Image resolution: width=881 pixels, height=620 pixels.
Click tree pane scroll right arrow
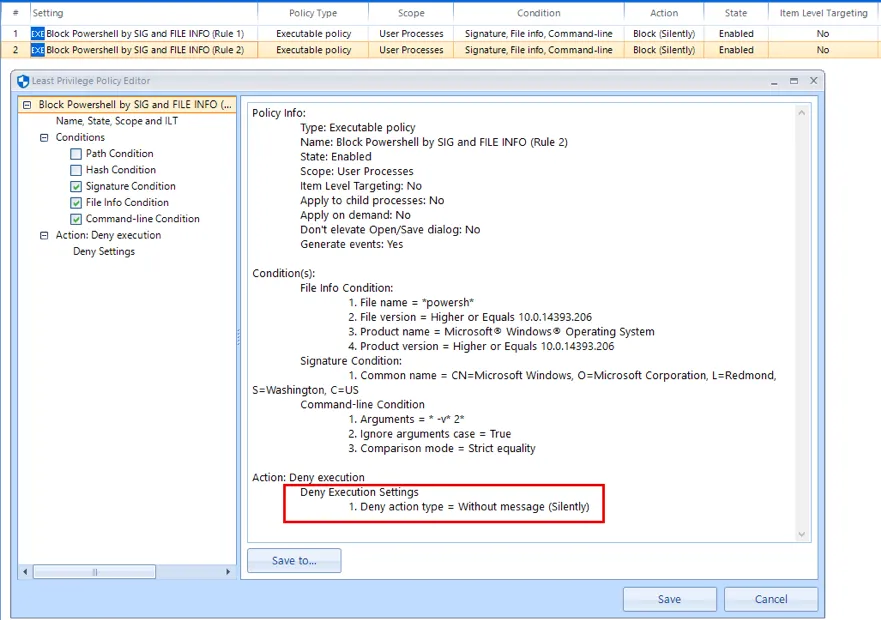pyautogui.click(x=229, y=572)
